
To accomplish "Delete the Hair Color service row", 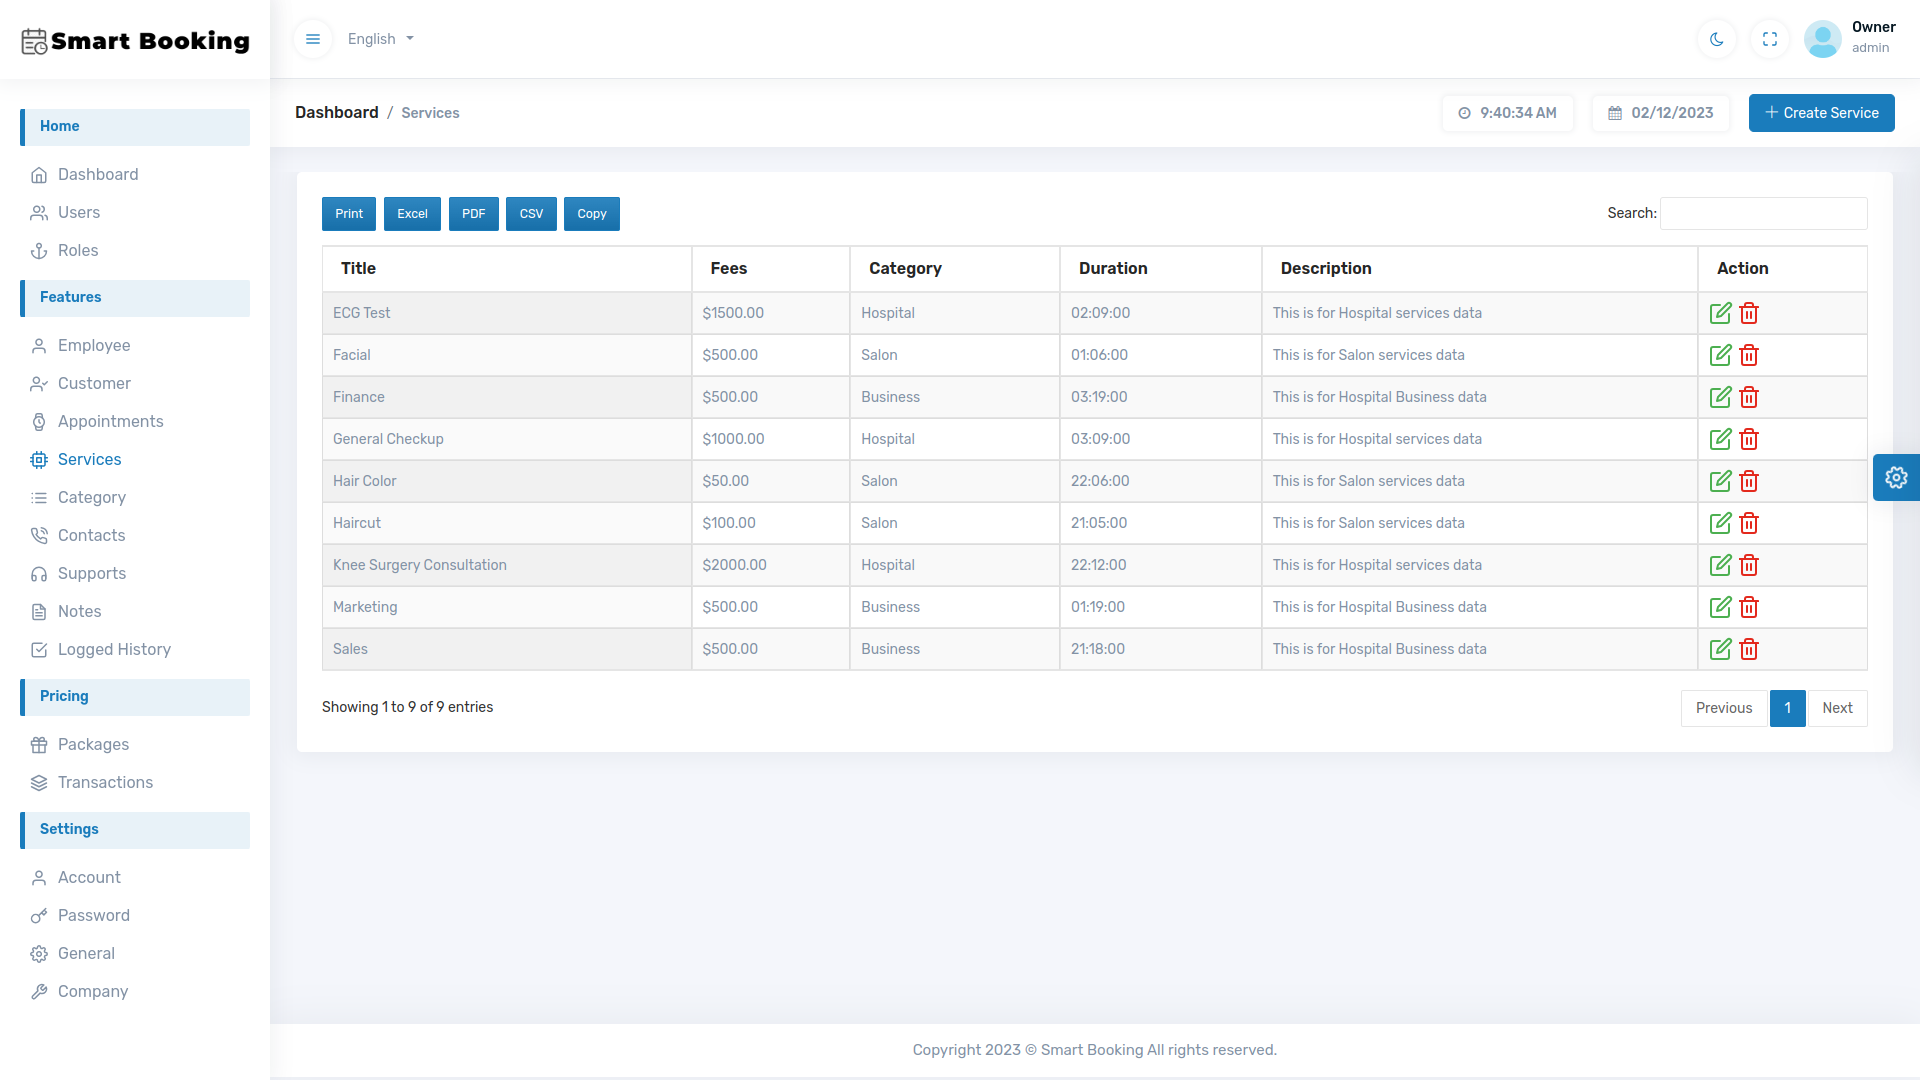I will 1749,481.
